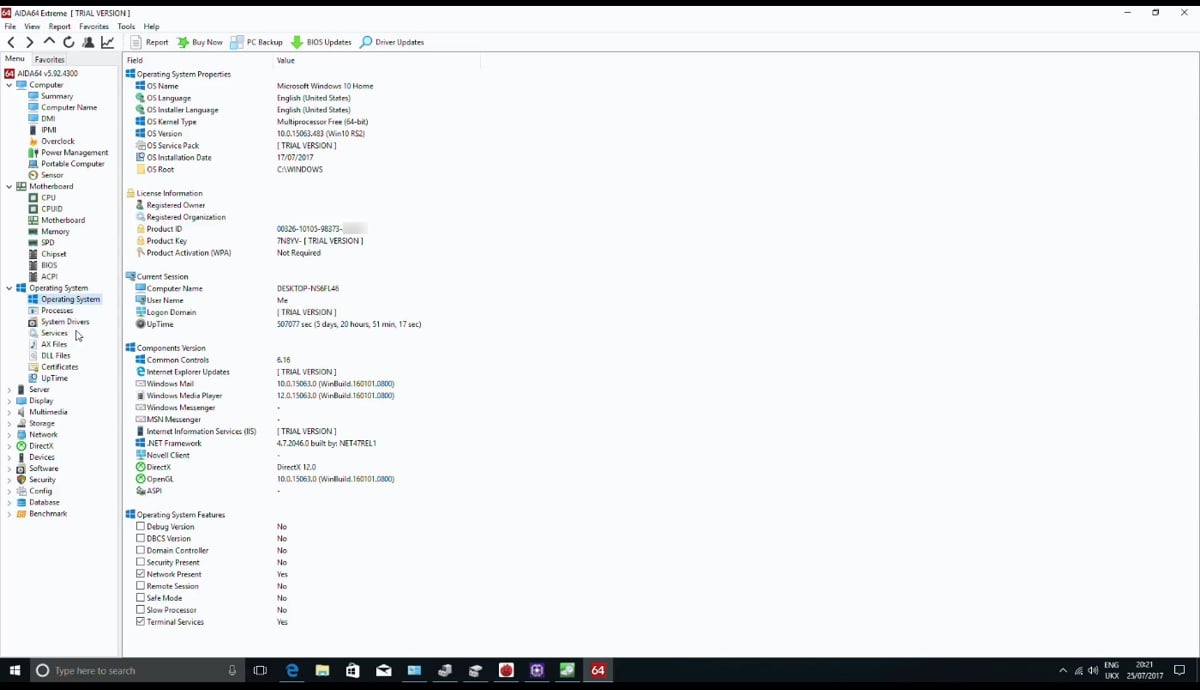Click the Refresh toolbar icon
Image resolution: width=1200 pixels, height=690 pixels.
pyautogui.click(x=69, y=42)
